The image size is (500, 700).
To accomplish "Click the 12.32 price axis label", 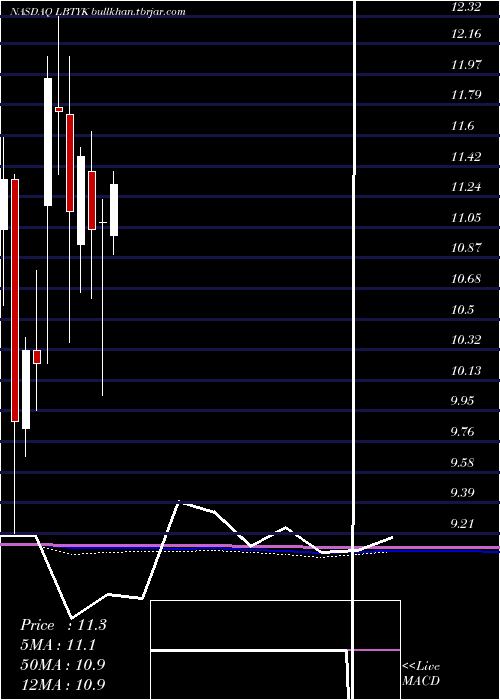I will tap(466, 7).
